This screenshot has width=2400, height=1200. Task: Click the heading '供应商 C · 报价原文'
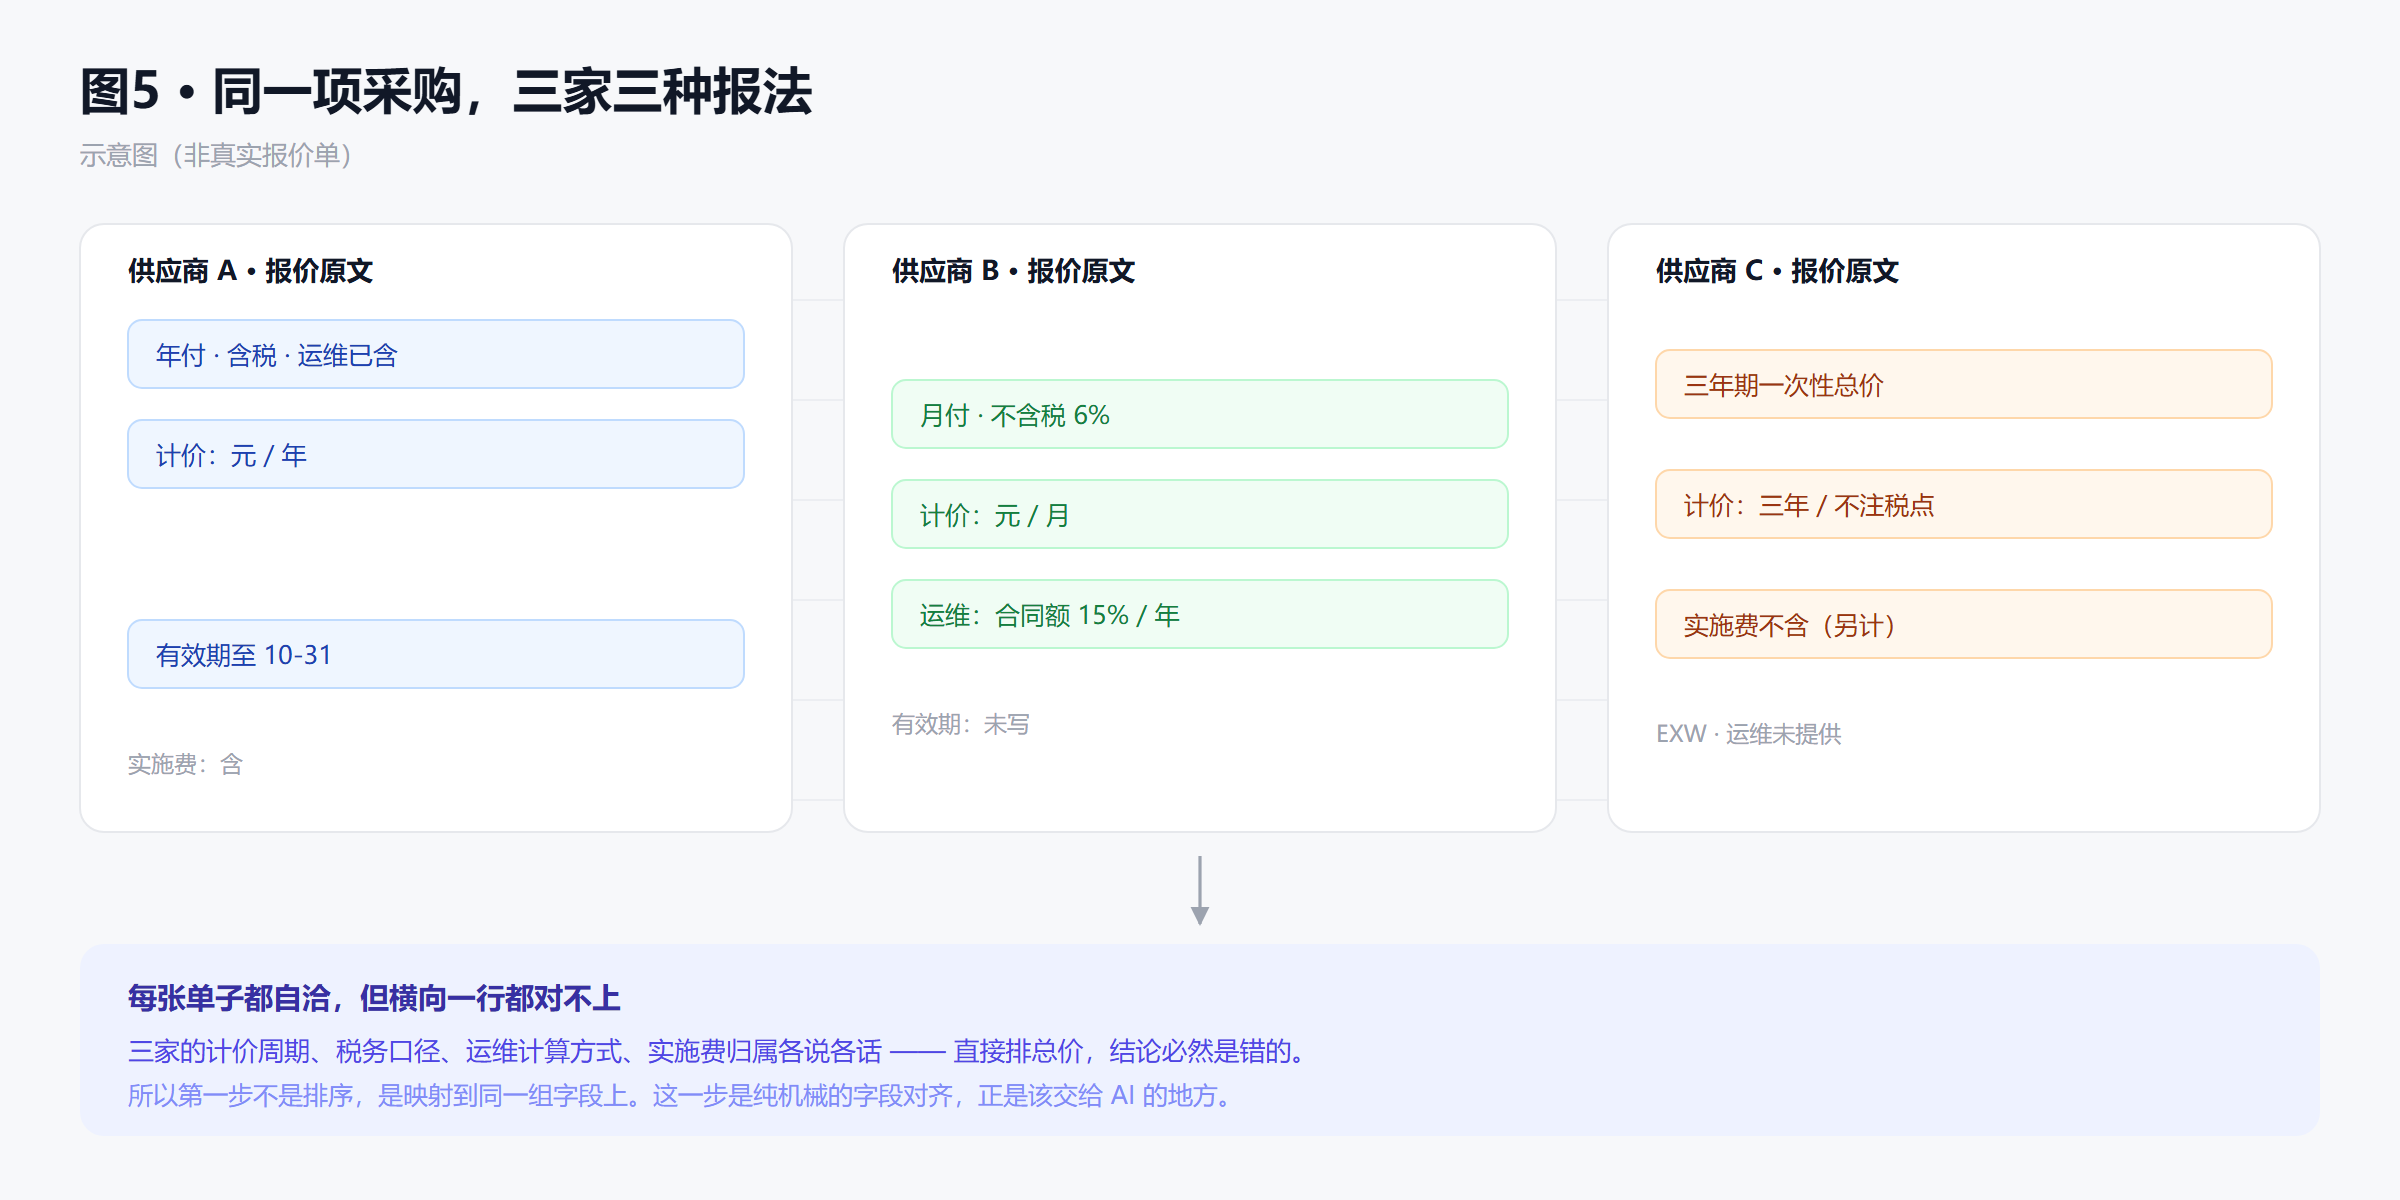pyautogui.click(x=1777, y=271)
